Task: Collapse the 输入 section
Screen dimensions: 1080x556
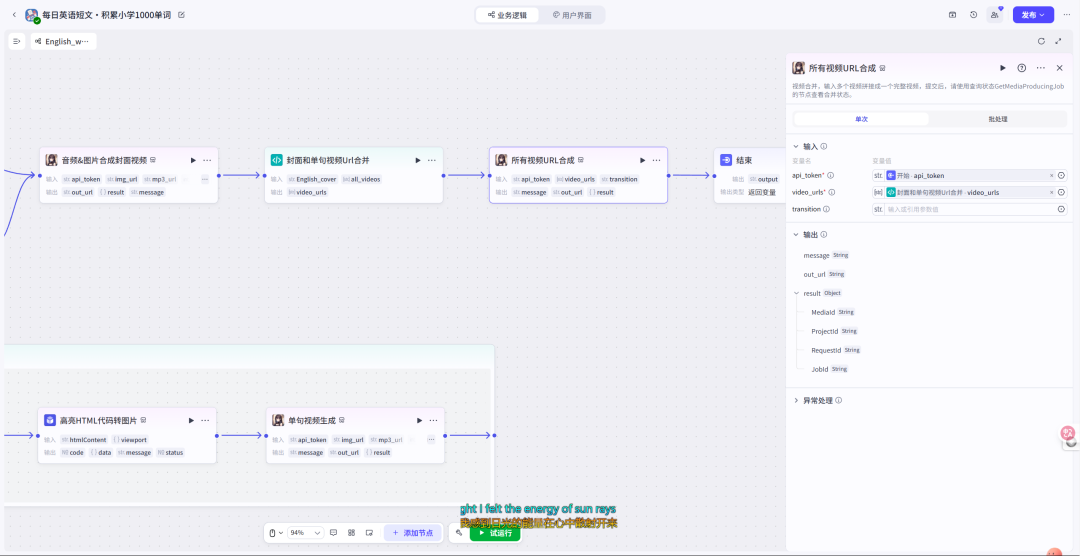Action: tap(795, 146)
